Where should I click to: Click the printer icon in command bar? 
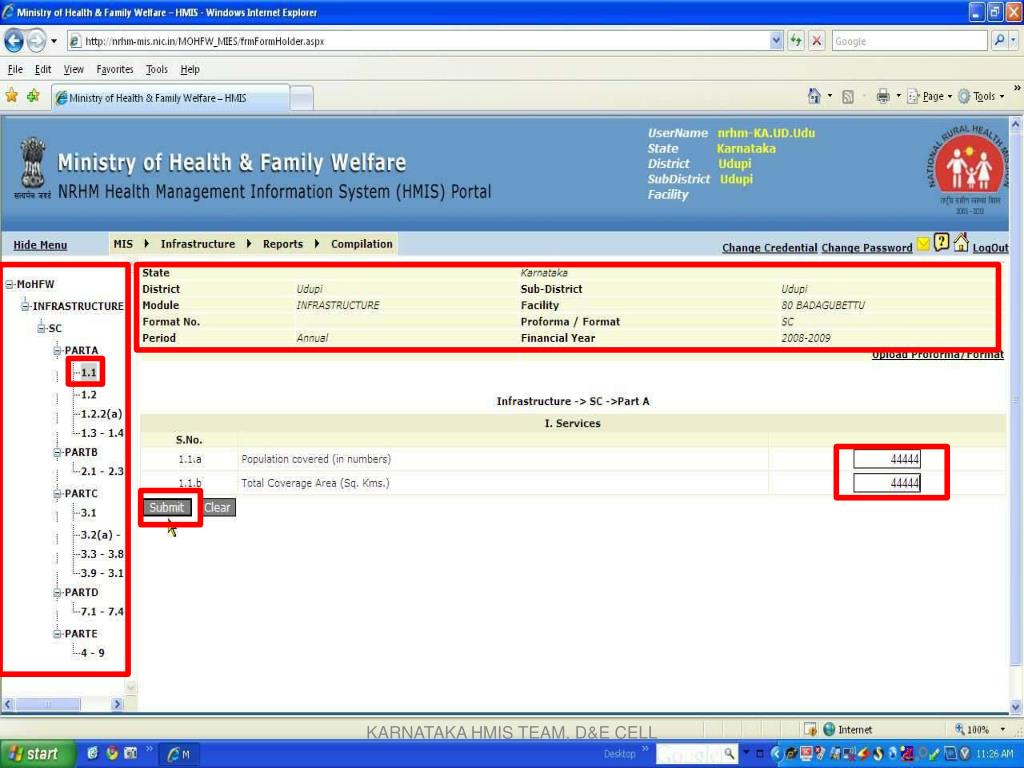pos(883,97)
